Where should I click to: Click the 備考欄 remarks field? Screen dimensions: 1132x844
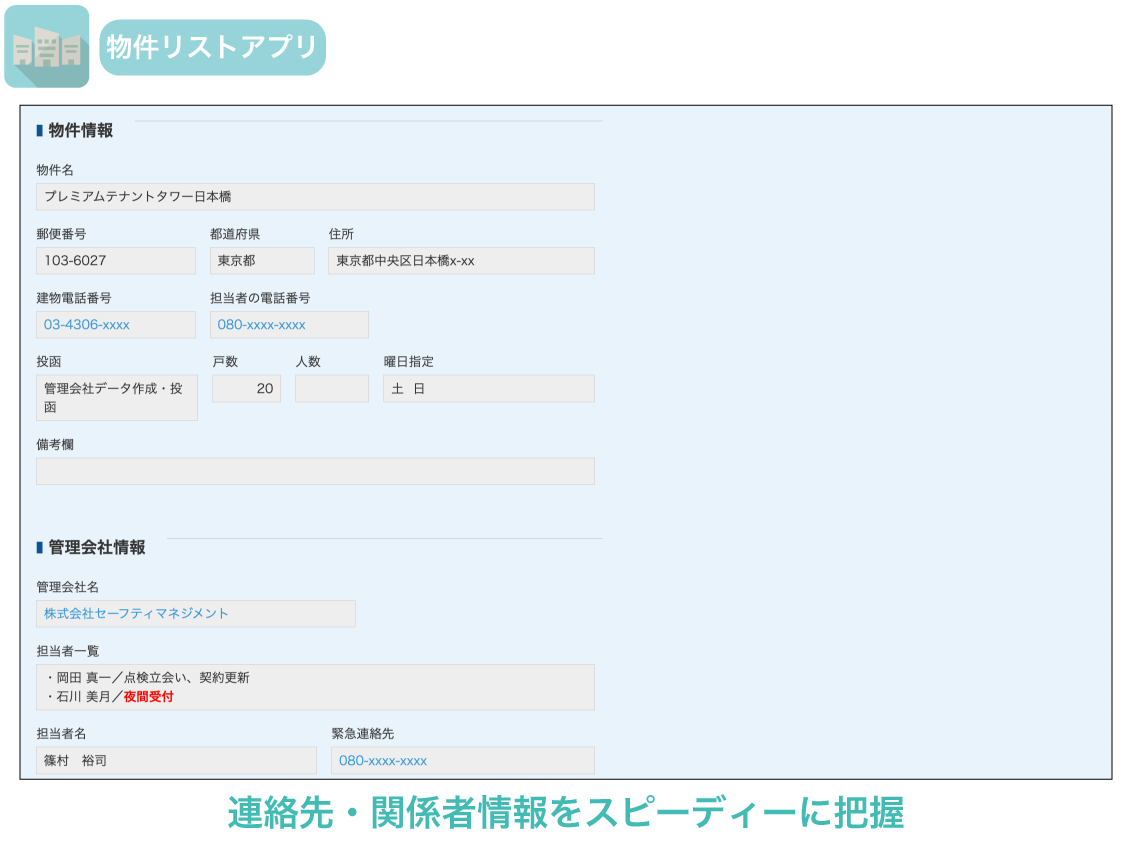(x=315, y=470)
